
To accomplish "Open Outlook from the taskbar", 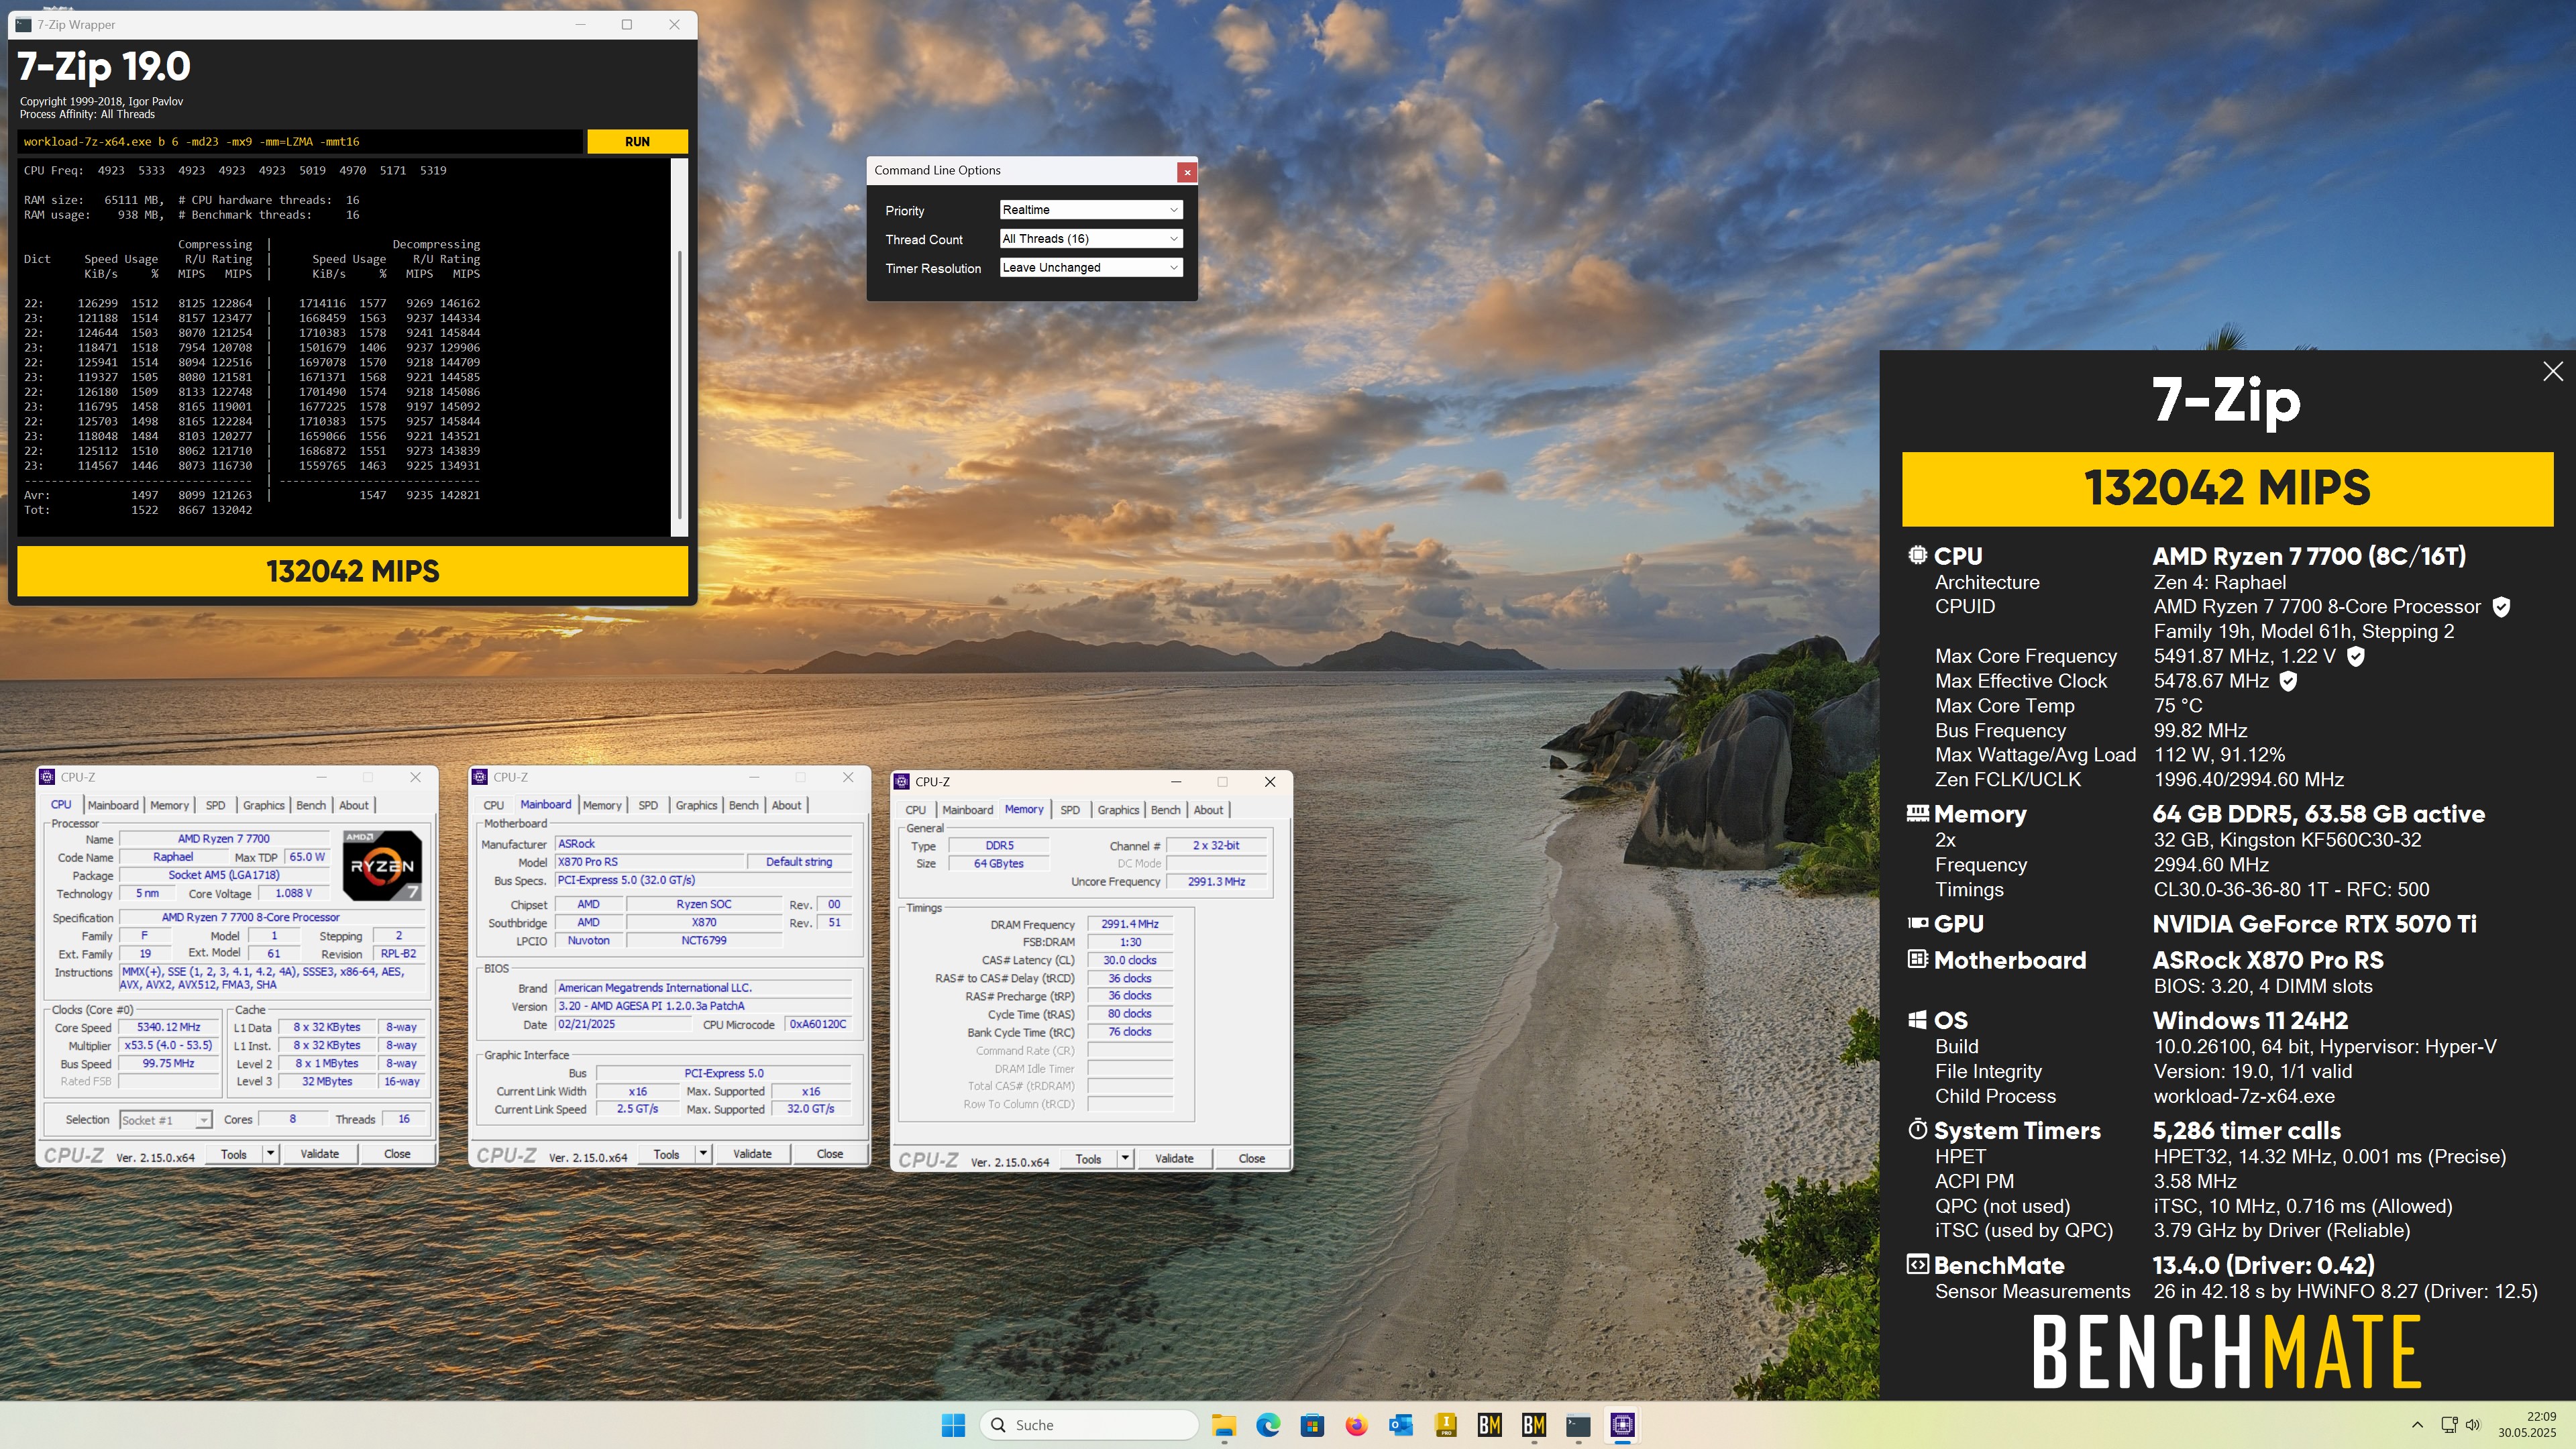I will pyautogui.click(x=1401, y=1425).
